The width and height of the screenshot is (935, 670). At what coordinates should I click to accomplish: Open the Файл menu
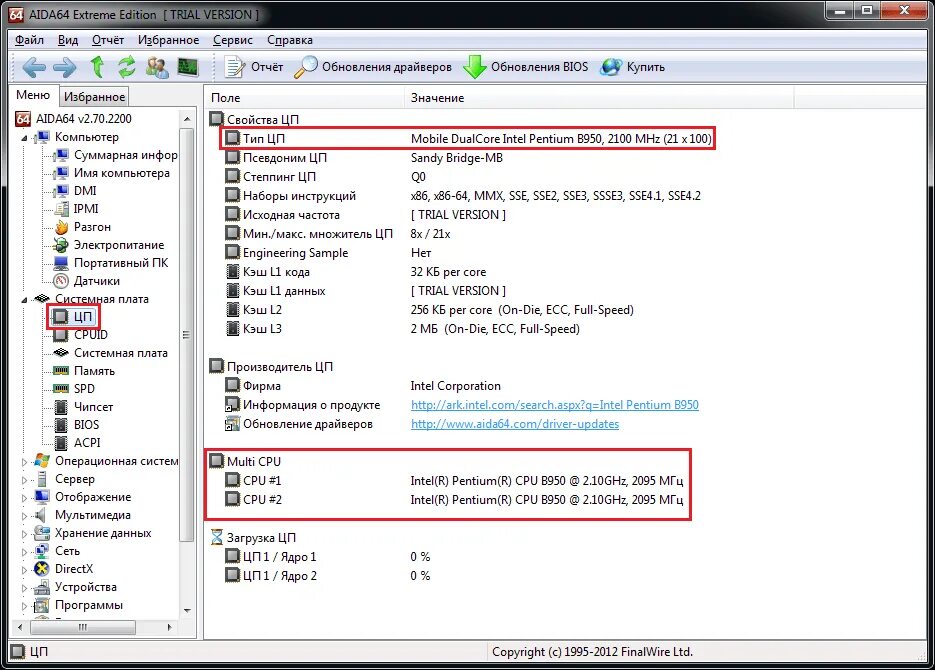click(x=29, y=40)
